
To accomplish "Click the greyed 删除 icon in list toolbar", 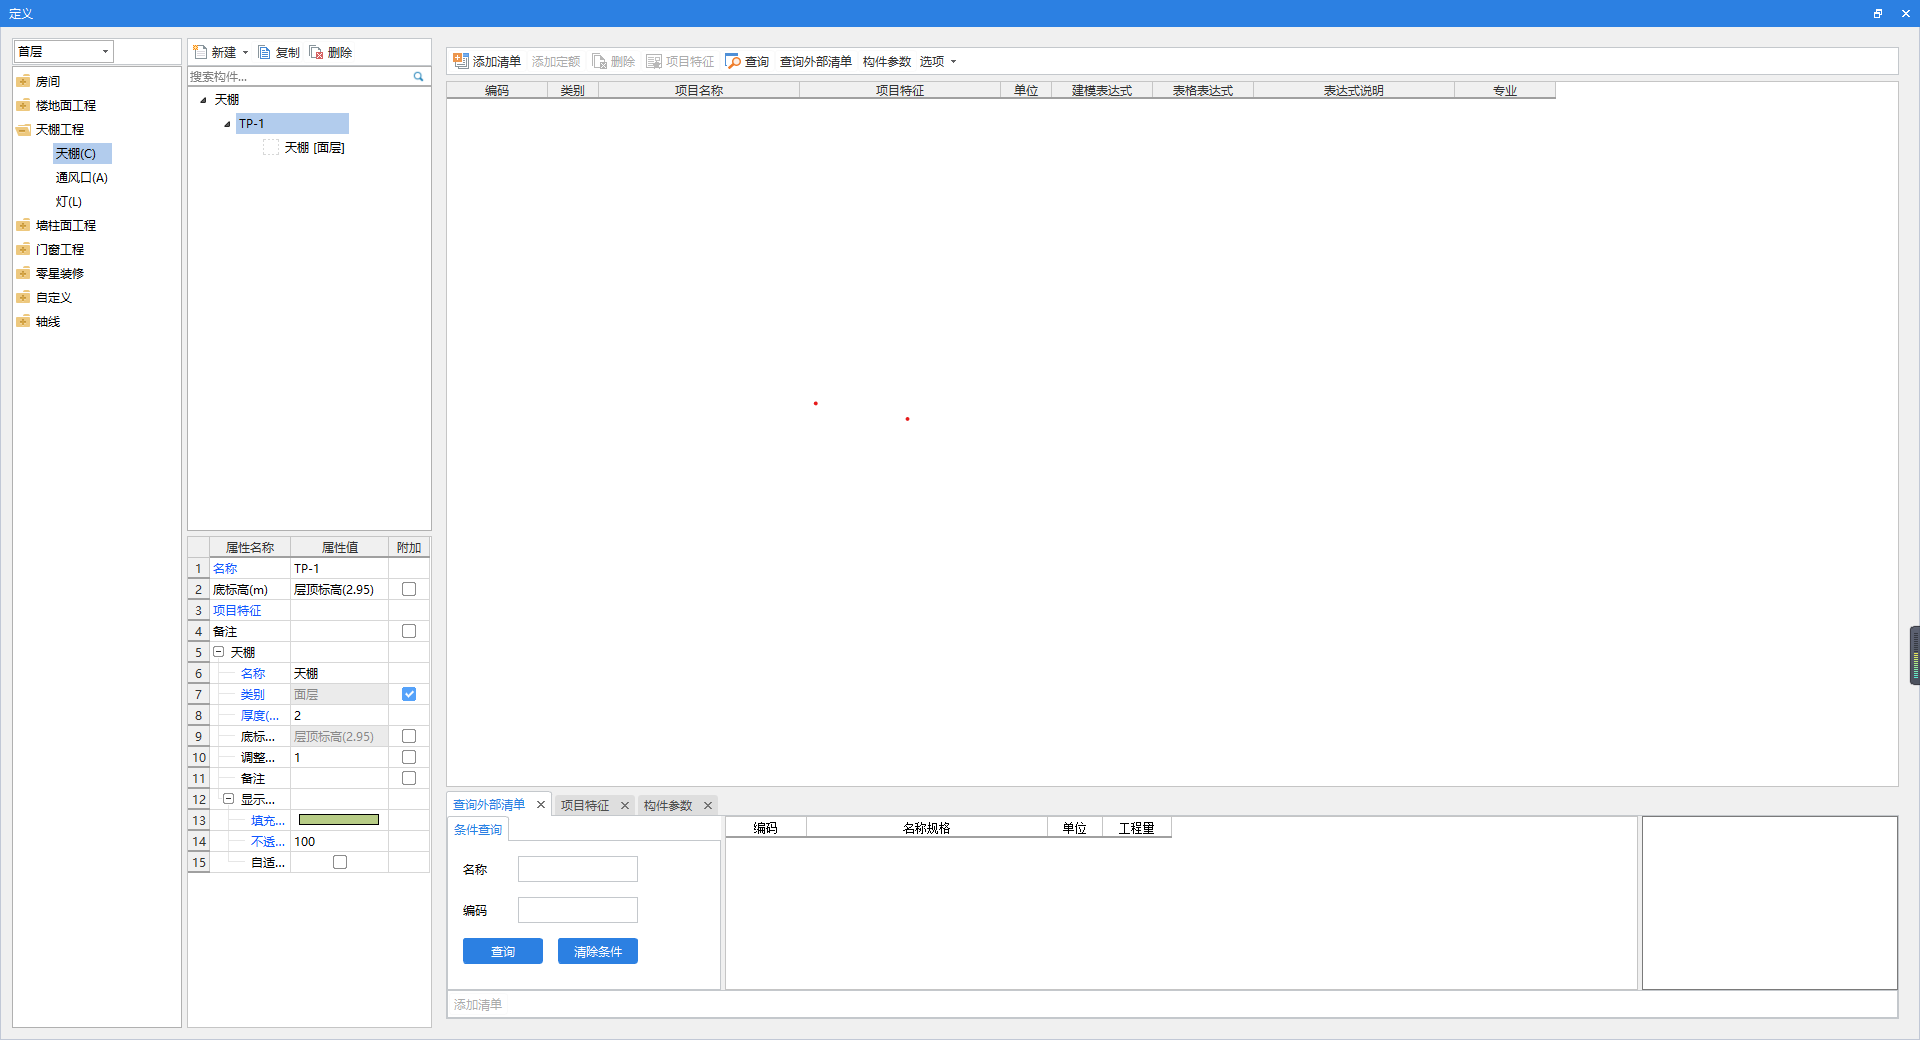I will pos(599,61).
